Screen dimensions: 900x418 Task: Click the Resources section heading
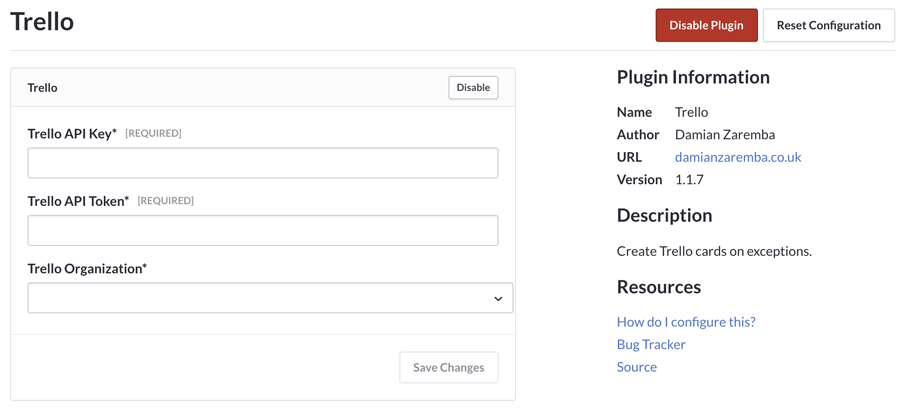[x=659, y=287]
